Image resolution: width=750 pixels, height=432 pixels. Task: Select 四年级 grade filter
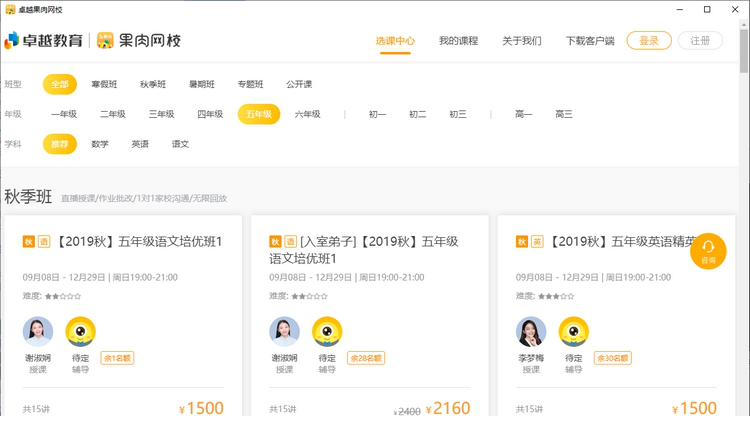pyautogui.click(x=210, y=114)
